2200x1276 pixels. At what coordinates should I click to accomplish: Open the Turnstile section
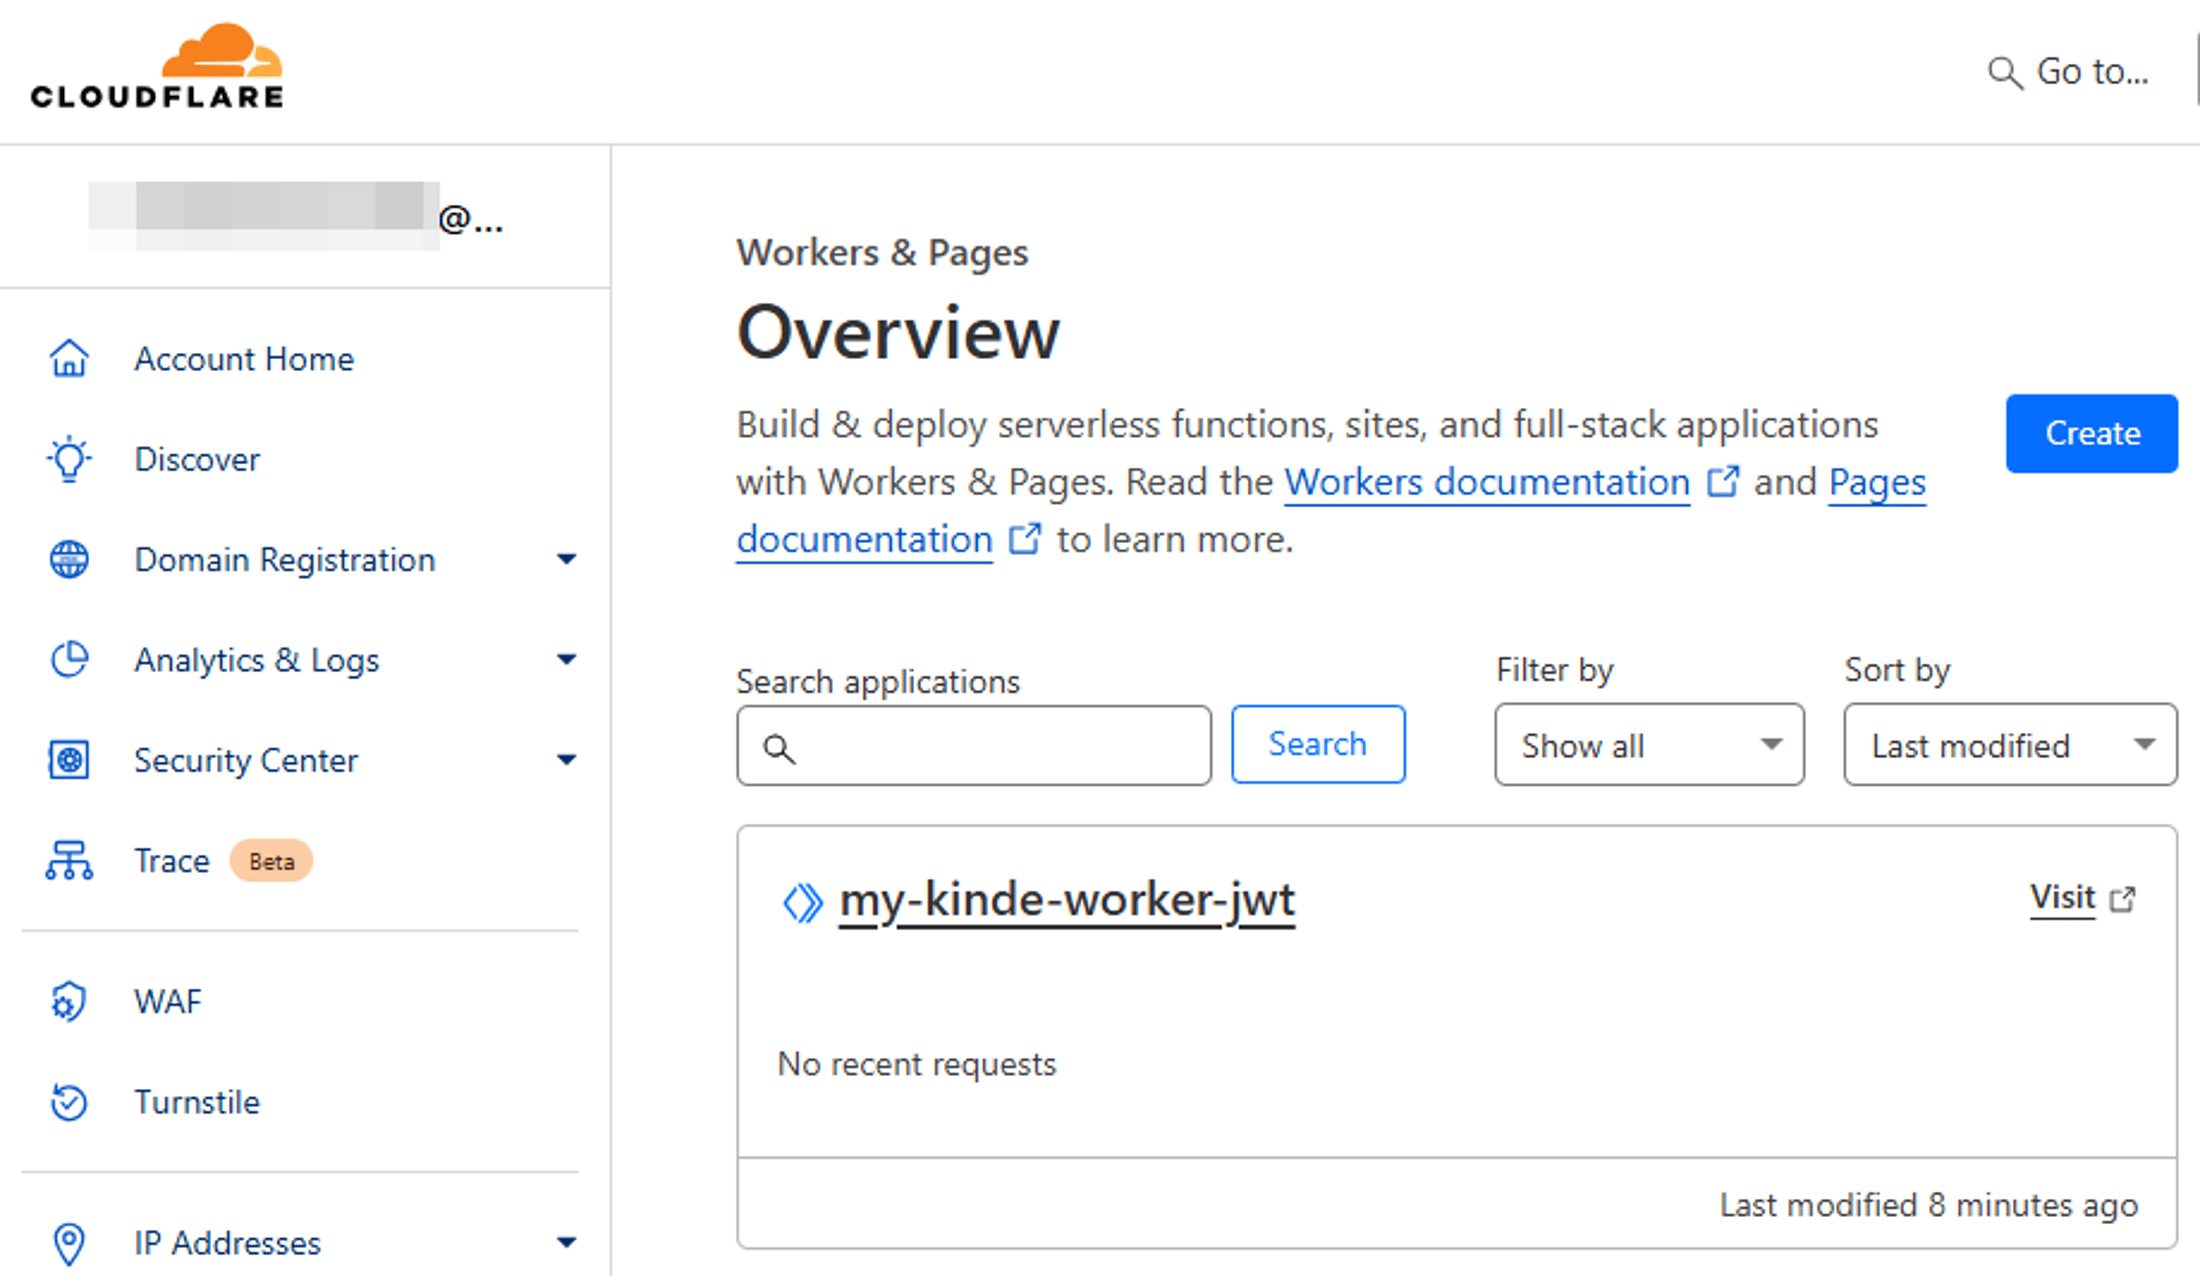tap(197, 1102)
